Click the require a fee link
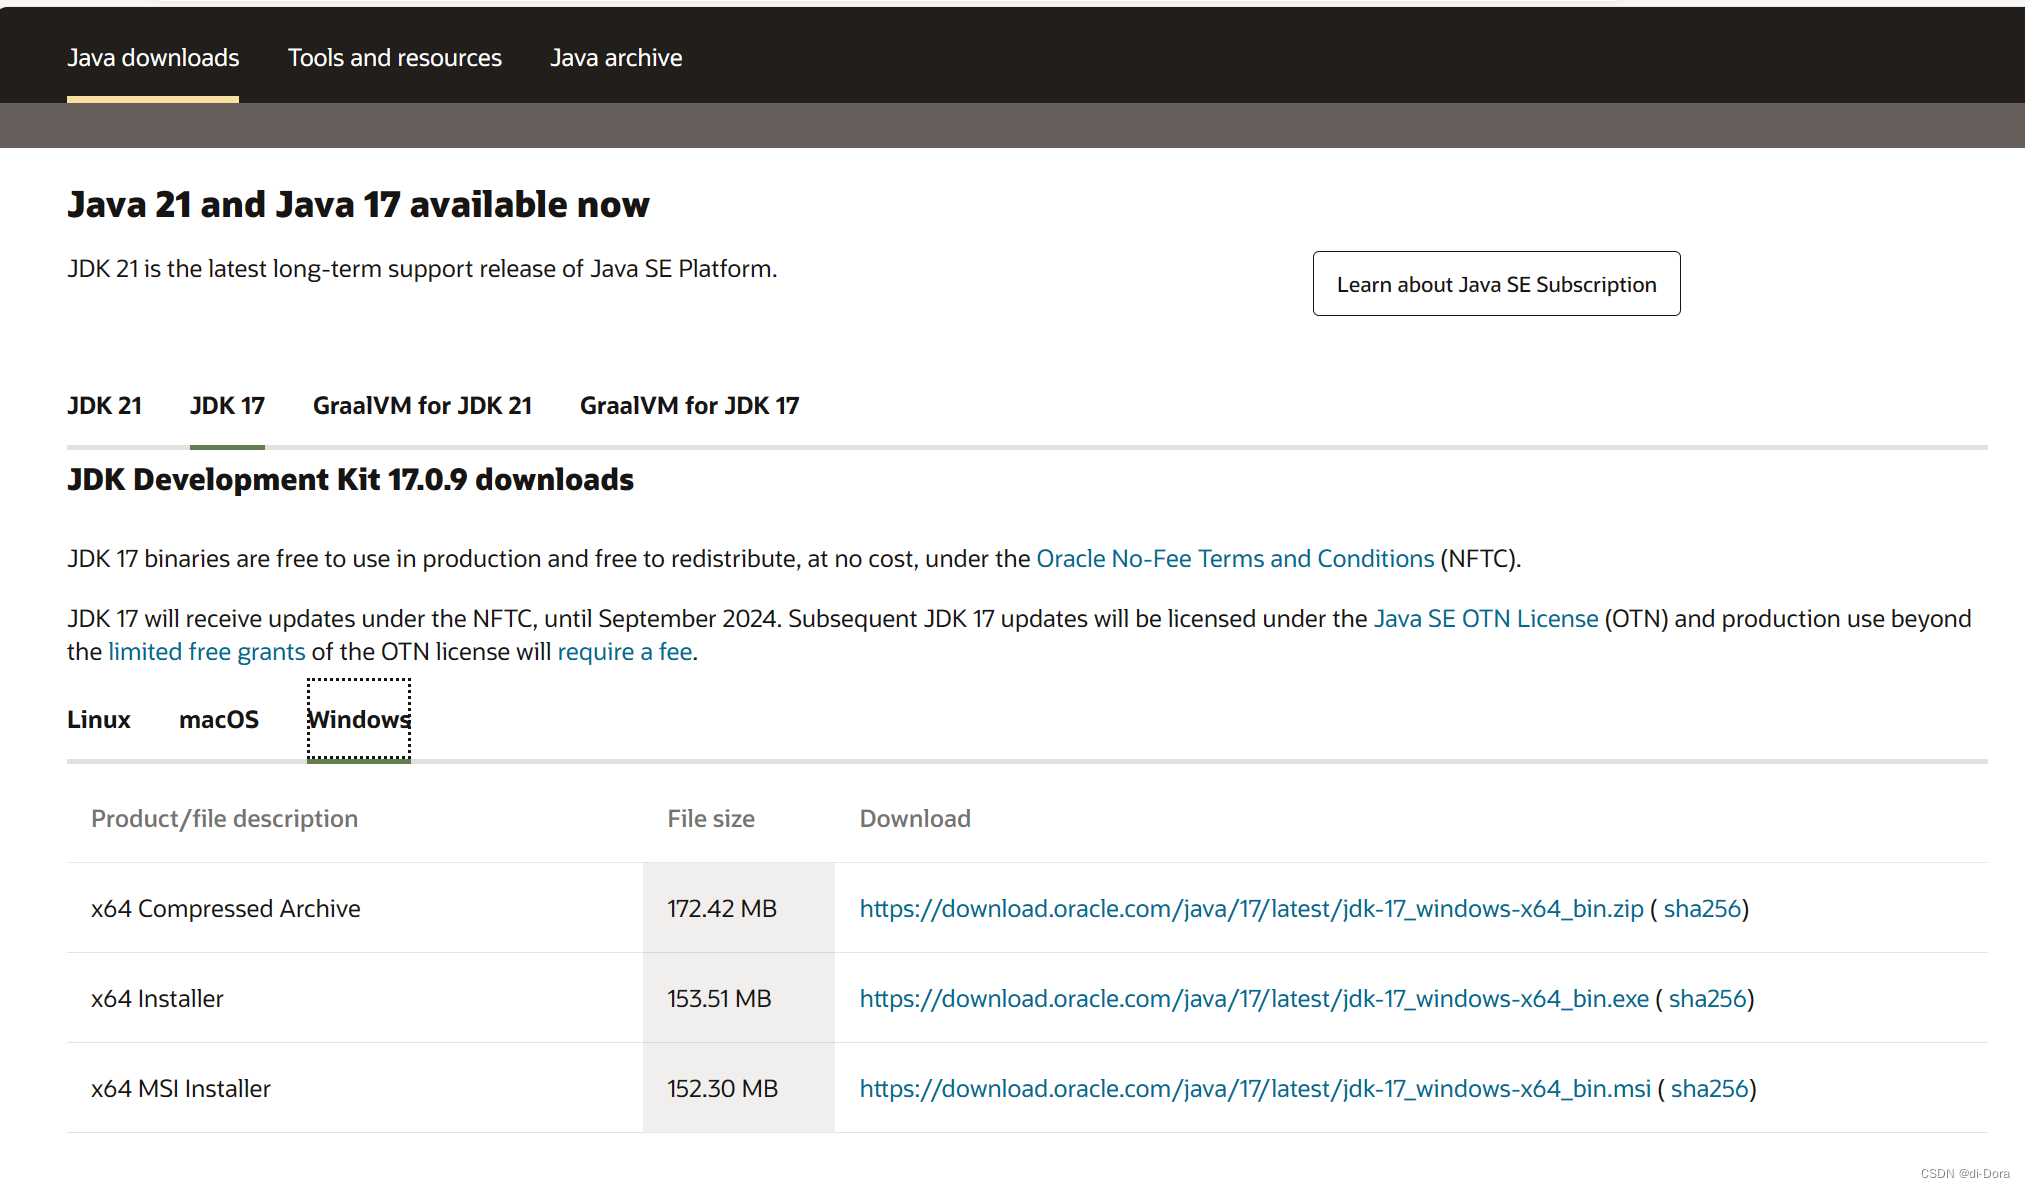This screenshot has height=1188, width=2025. pos(625,652)
